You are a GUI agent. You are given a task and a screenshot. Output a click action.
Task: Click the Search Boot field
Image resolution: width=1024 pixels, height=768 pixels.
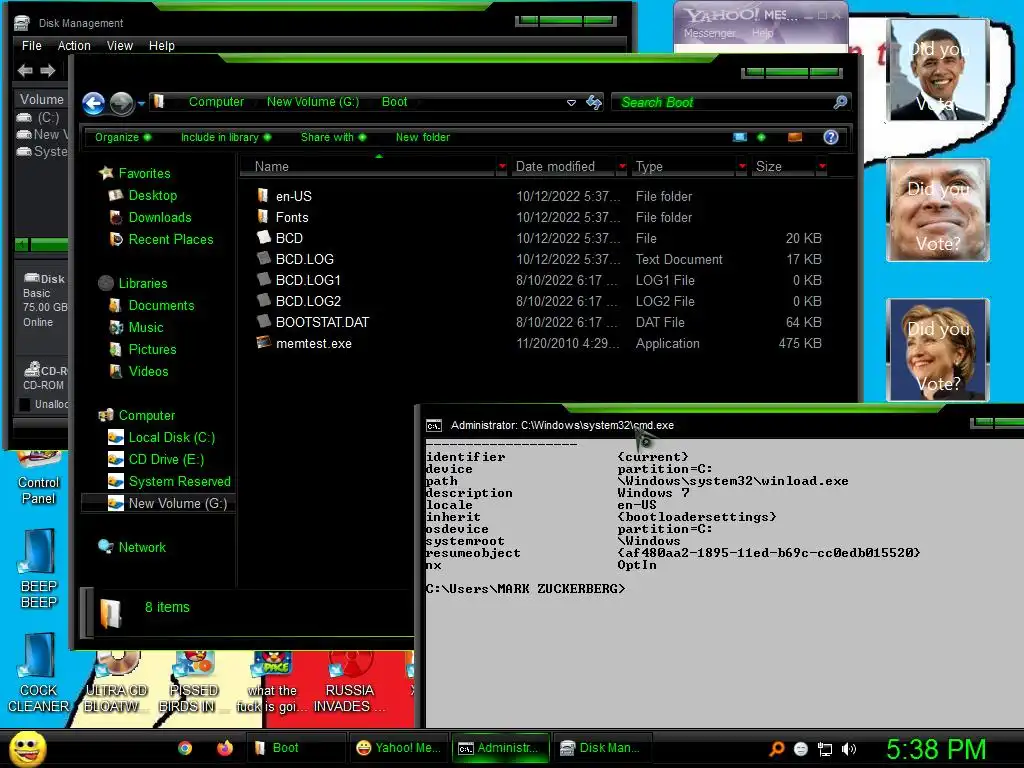722,103
